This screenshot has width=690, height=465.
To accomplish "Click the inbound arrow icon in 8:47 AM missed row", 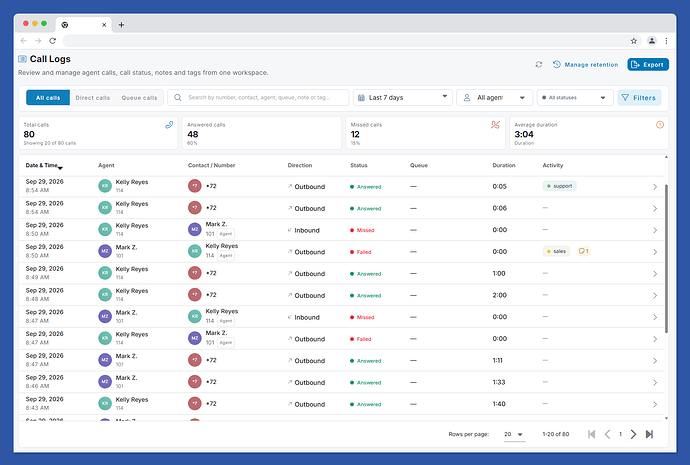I will tap(290, 317).
